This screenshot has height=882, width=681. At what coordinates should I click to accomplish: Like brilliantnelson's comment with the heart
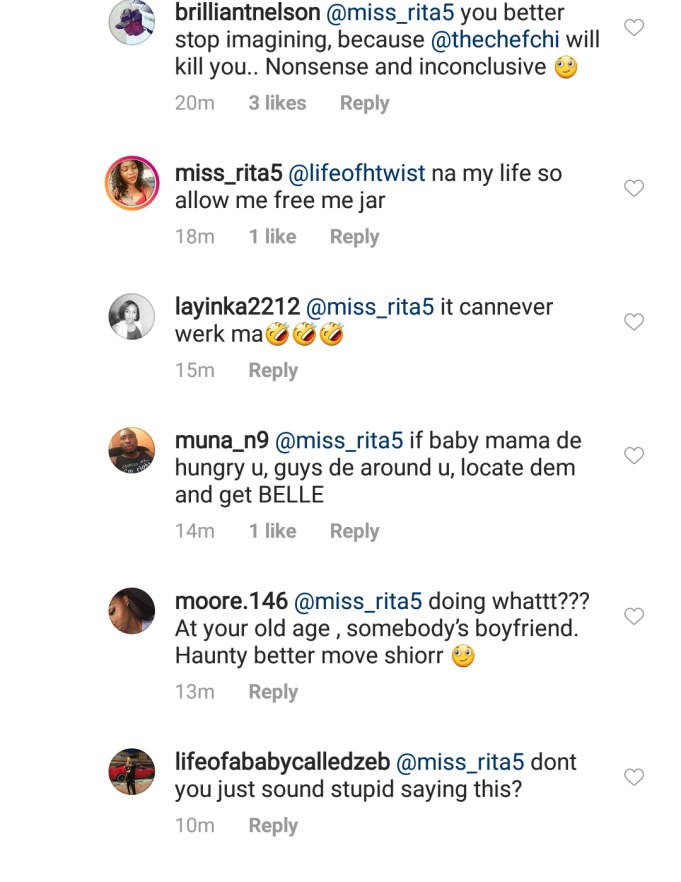633,28
